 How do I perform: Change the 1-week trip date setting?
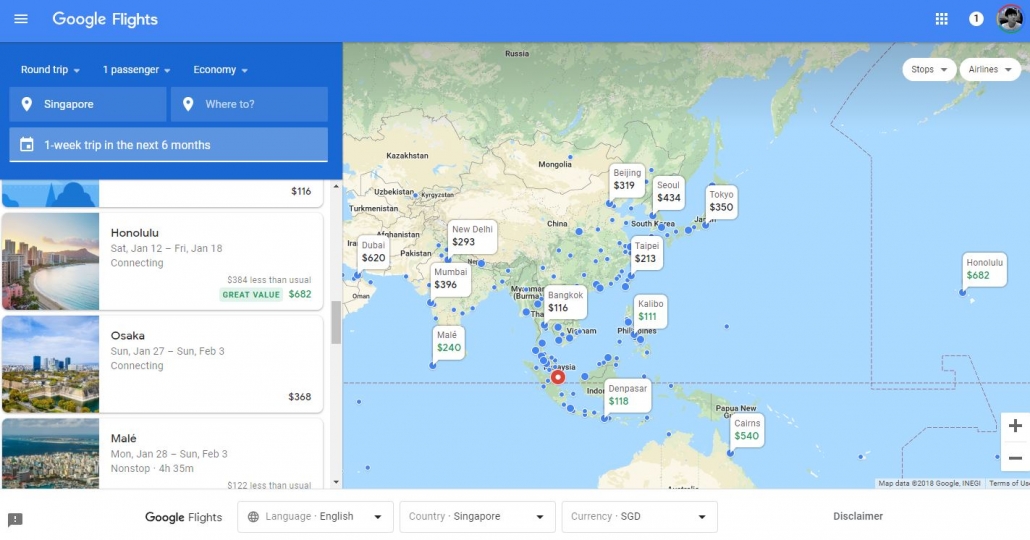[x=169, y=145]
